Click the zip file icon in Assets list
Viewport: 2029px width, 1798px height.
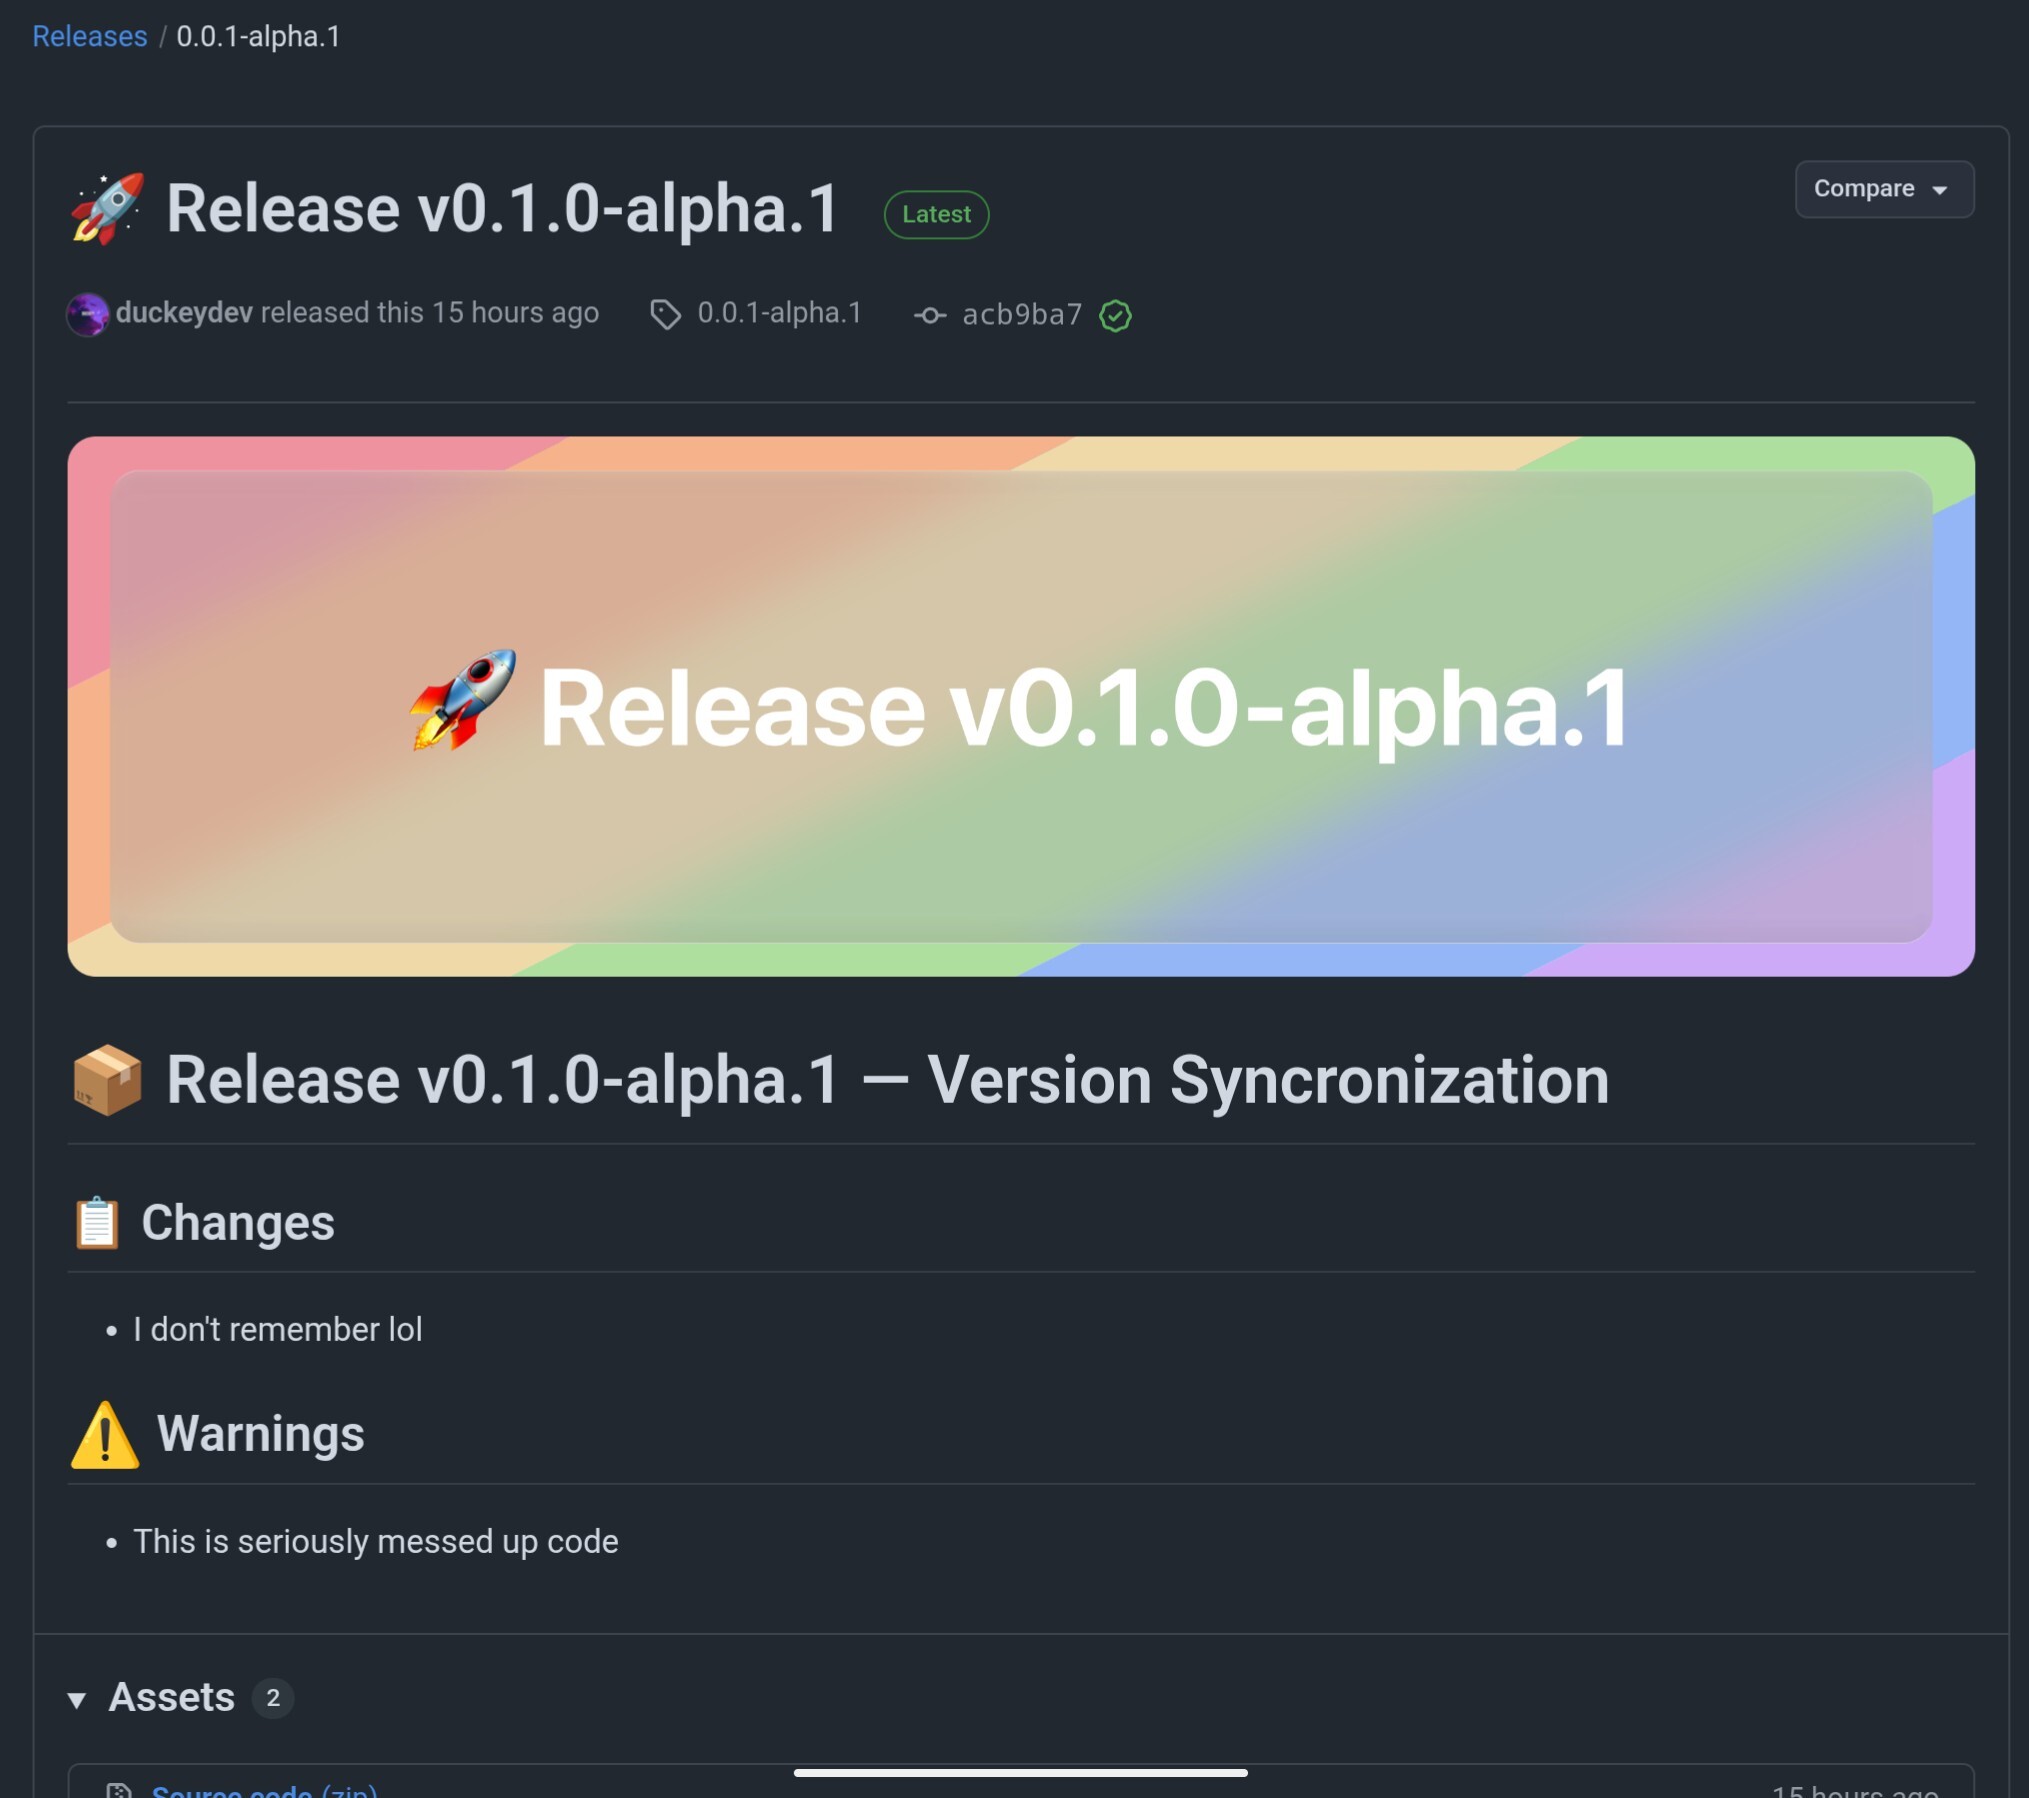pos(119,1790)
